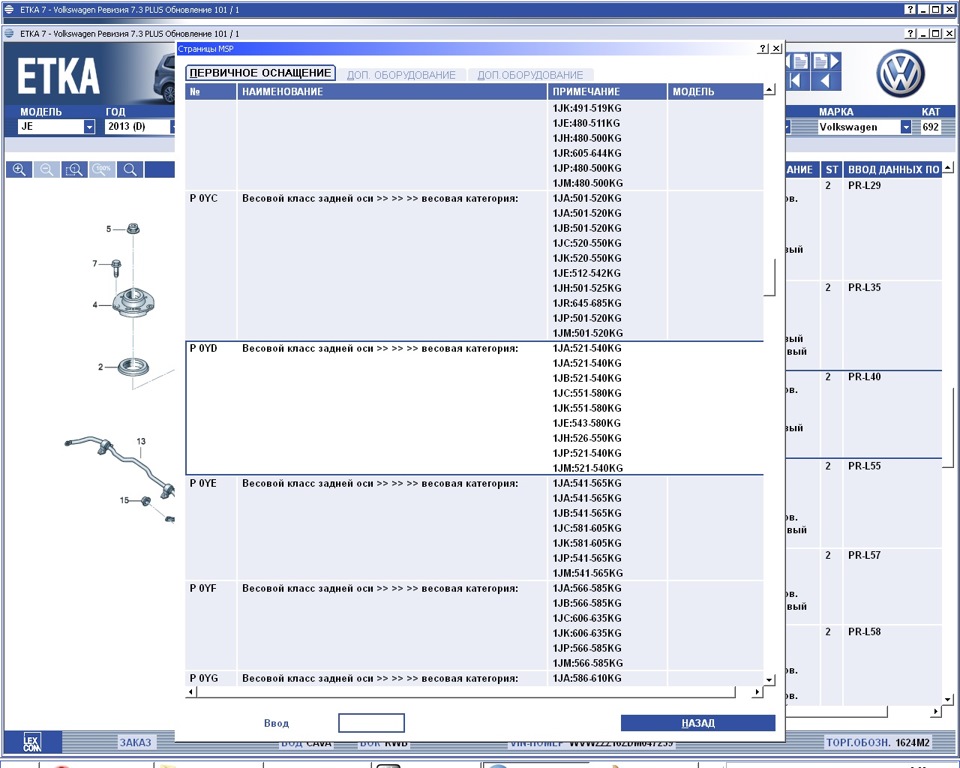Select the second ДОП.ОБОРУДОВАНИЕ tab
The width and height of the screenshot is (960, 768).
pos(530,75)
